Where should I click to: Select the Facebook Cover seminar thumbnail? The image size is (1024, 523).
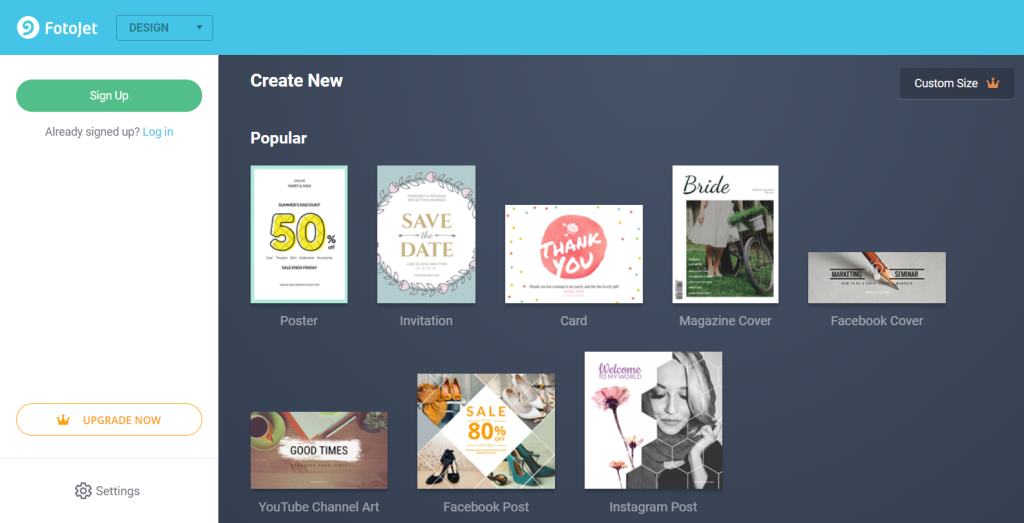pyautogui.click(x=876, y=277)
